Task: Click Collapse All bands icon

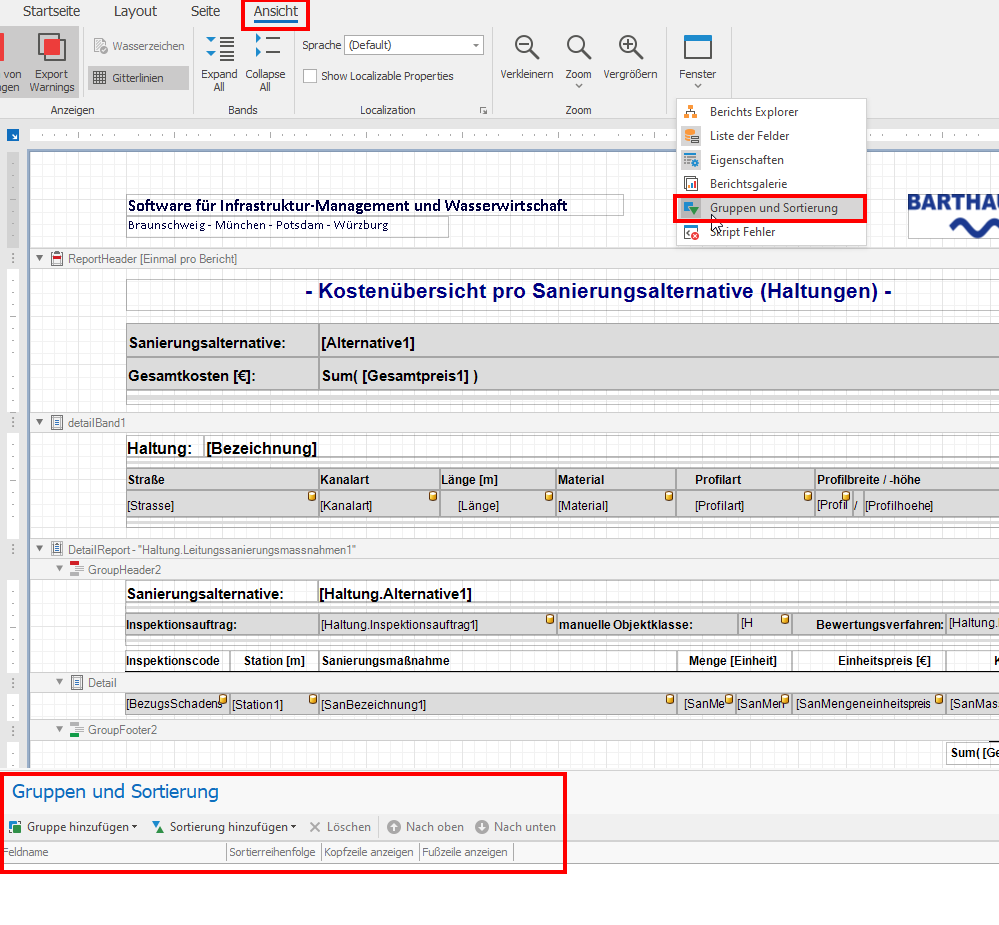Action: coord(265,48)
